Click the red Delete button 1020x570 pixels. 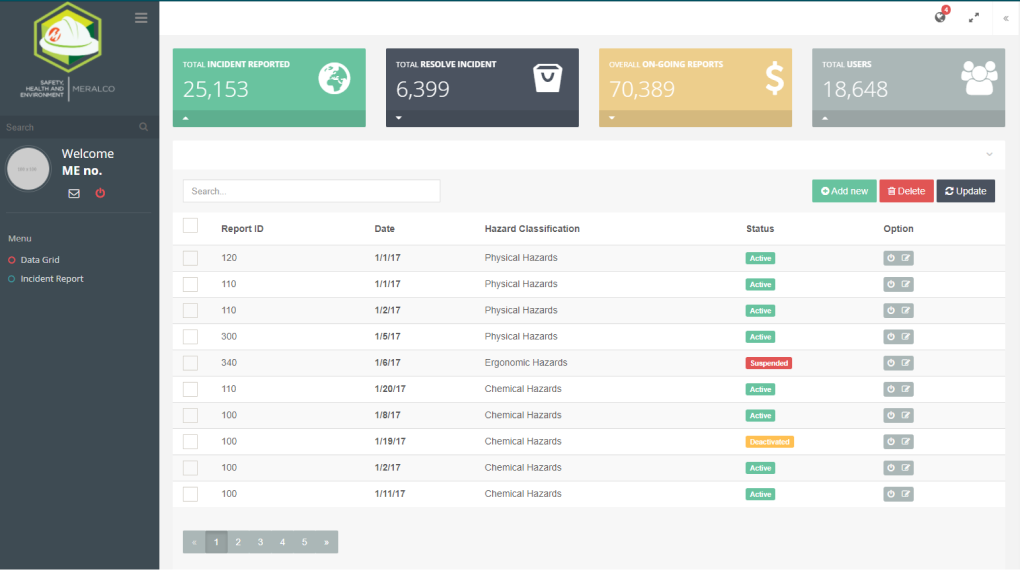(906, 191)
